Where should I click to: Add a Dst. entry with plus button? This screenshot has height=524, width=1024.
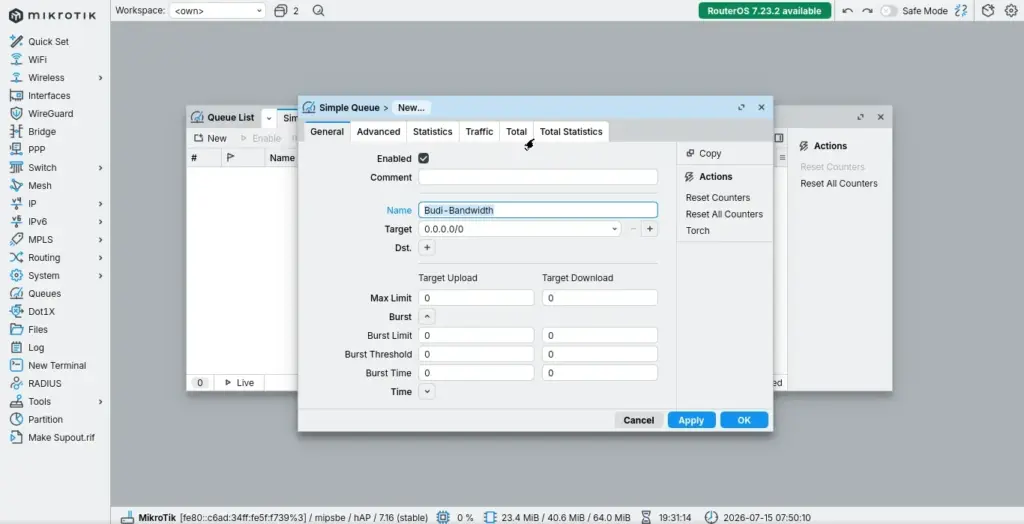point(426,248)
